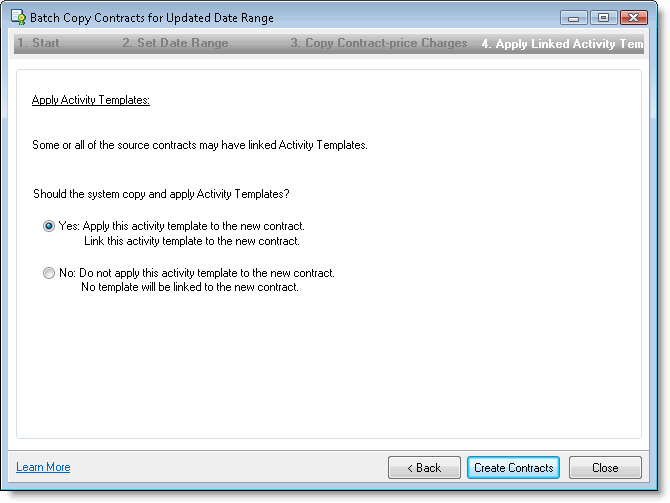Image resolution: width=670 pixels, height=503 pixels.
Task: Select the Yes radio button
Action: point(49,226)
